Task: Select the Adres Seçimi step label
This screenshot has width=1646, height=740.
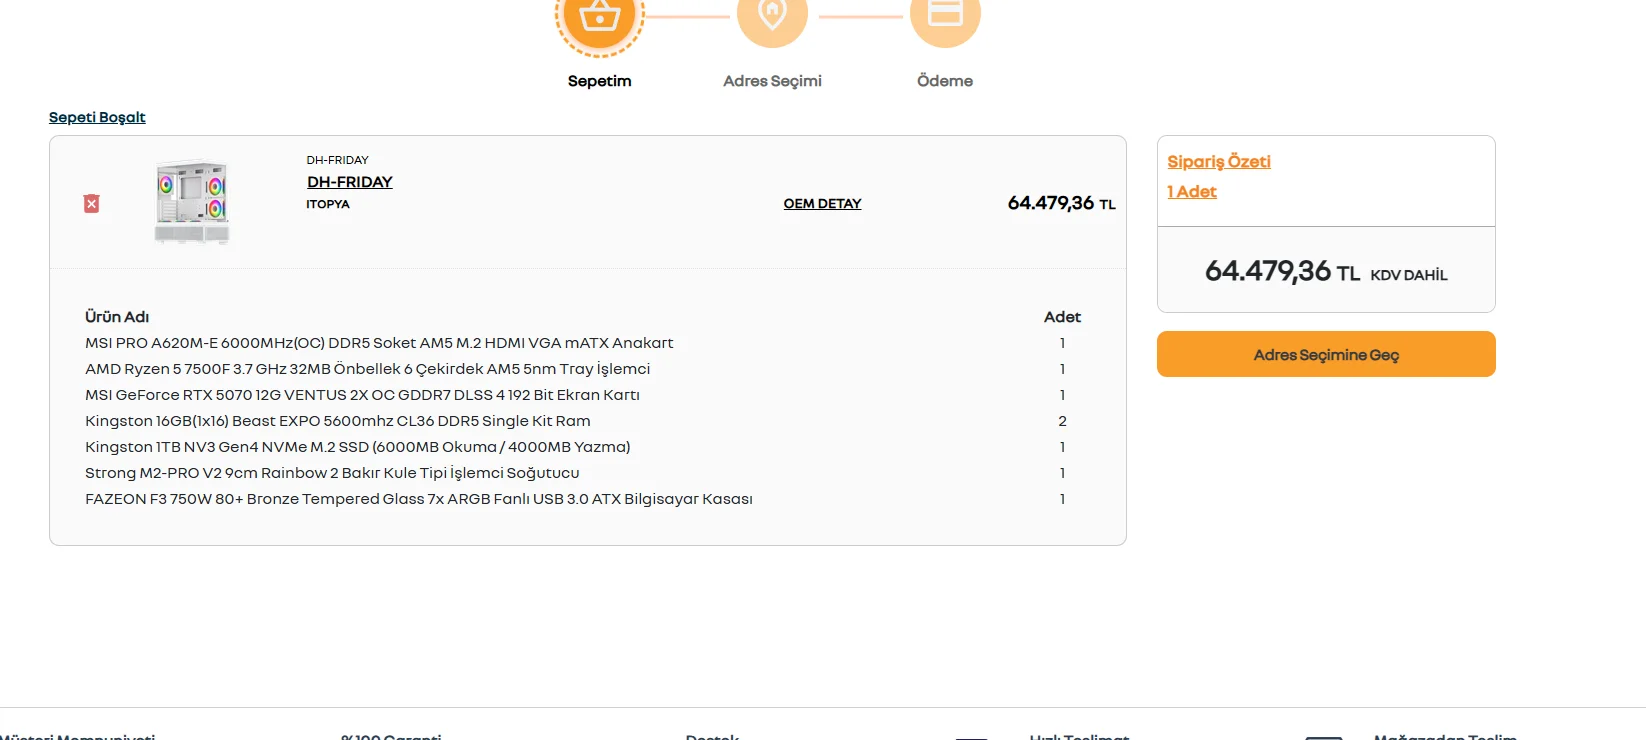Action: pos(772,81)
